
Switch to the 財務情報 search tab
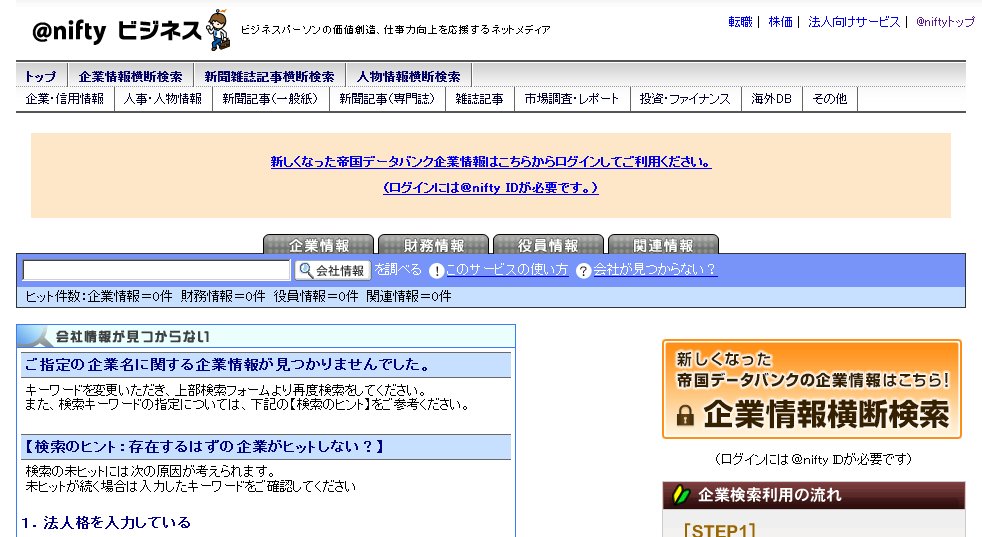tap(433, 244)
